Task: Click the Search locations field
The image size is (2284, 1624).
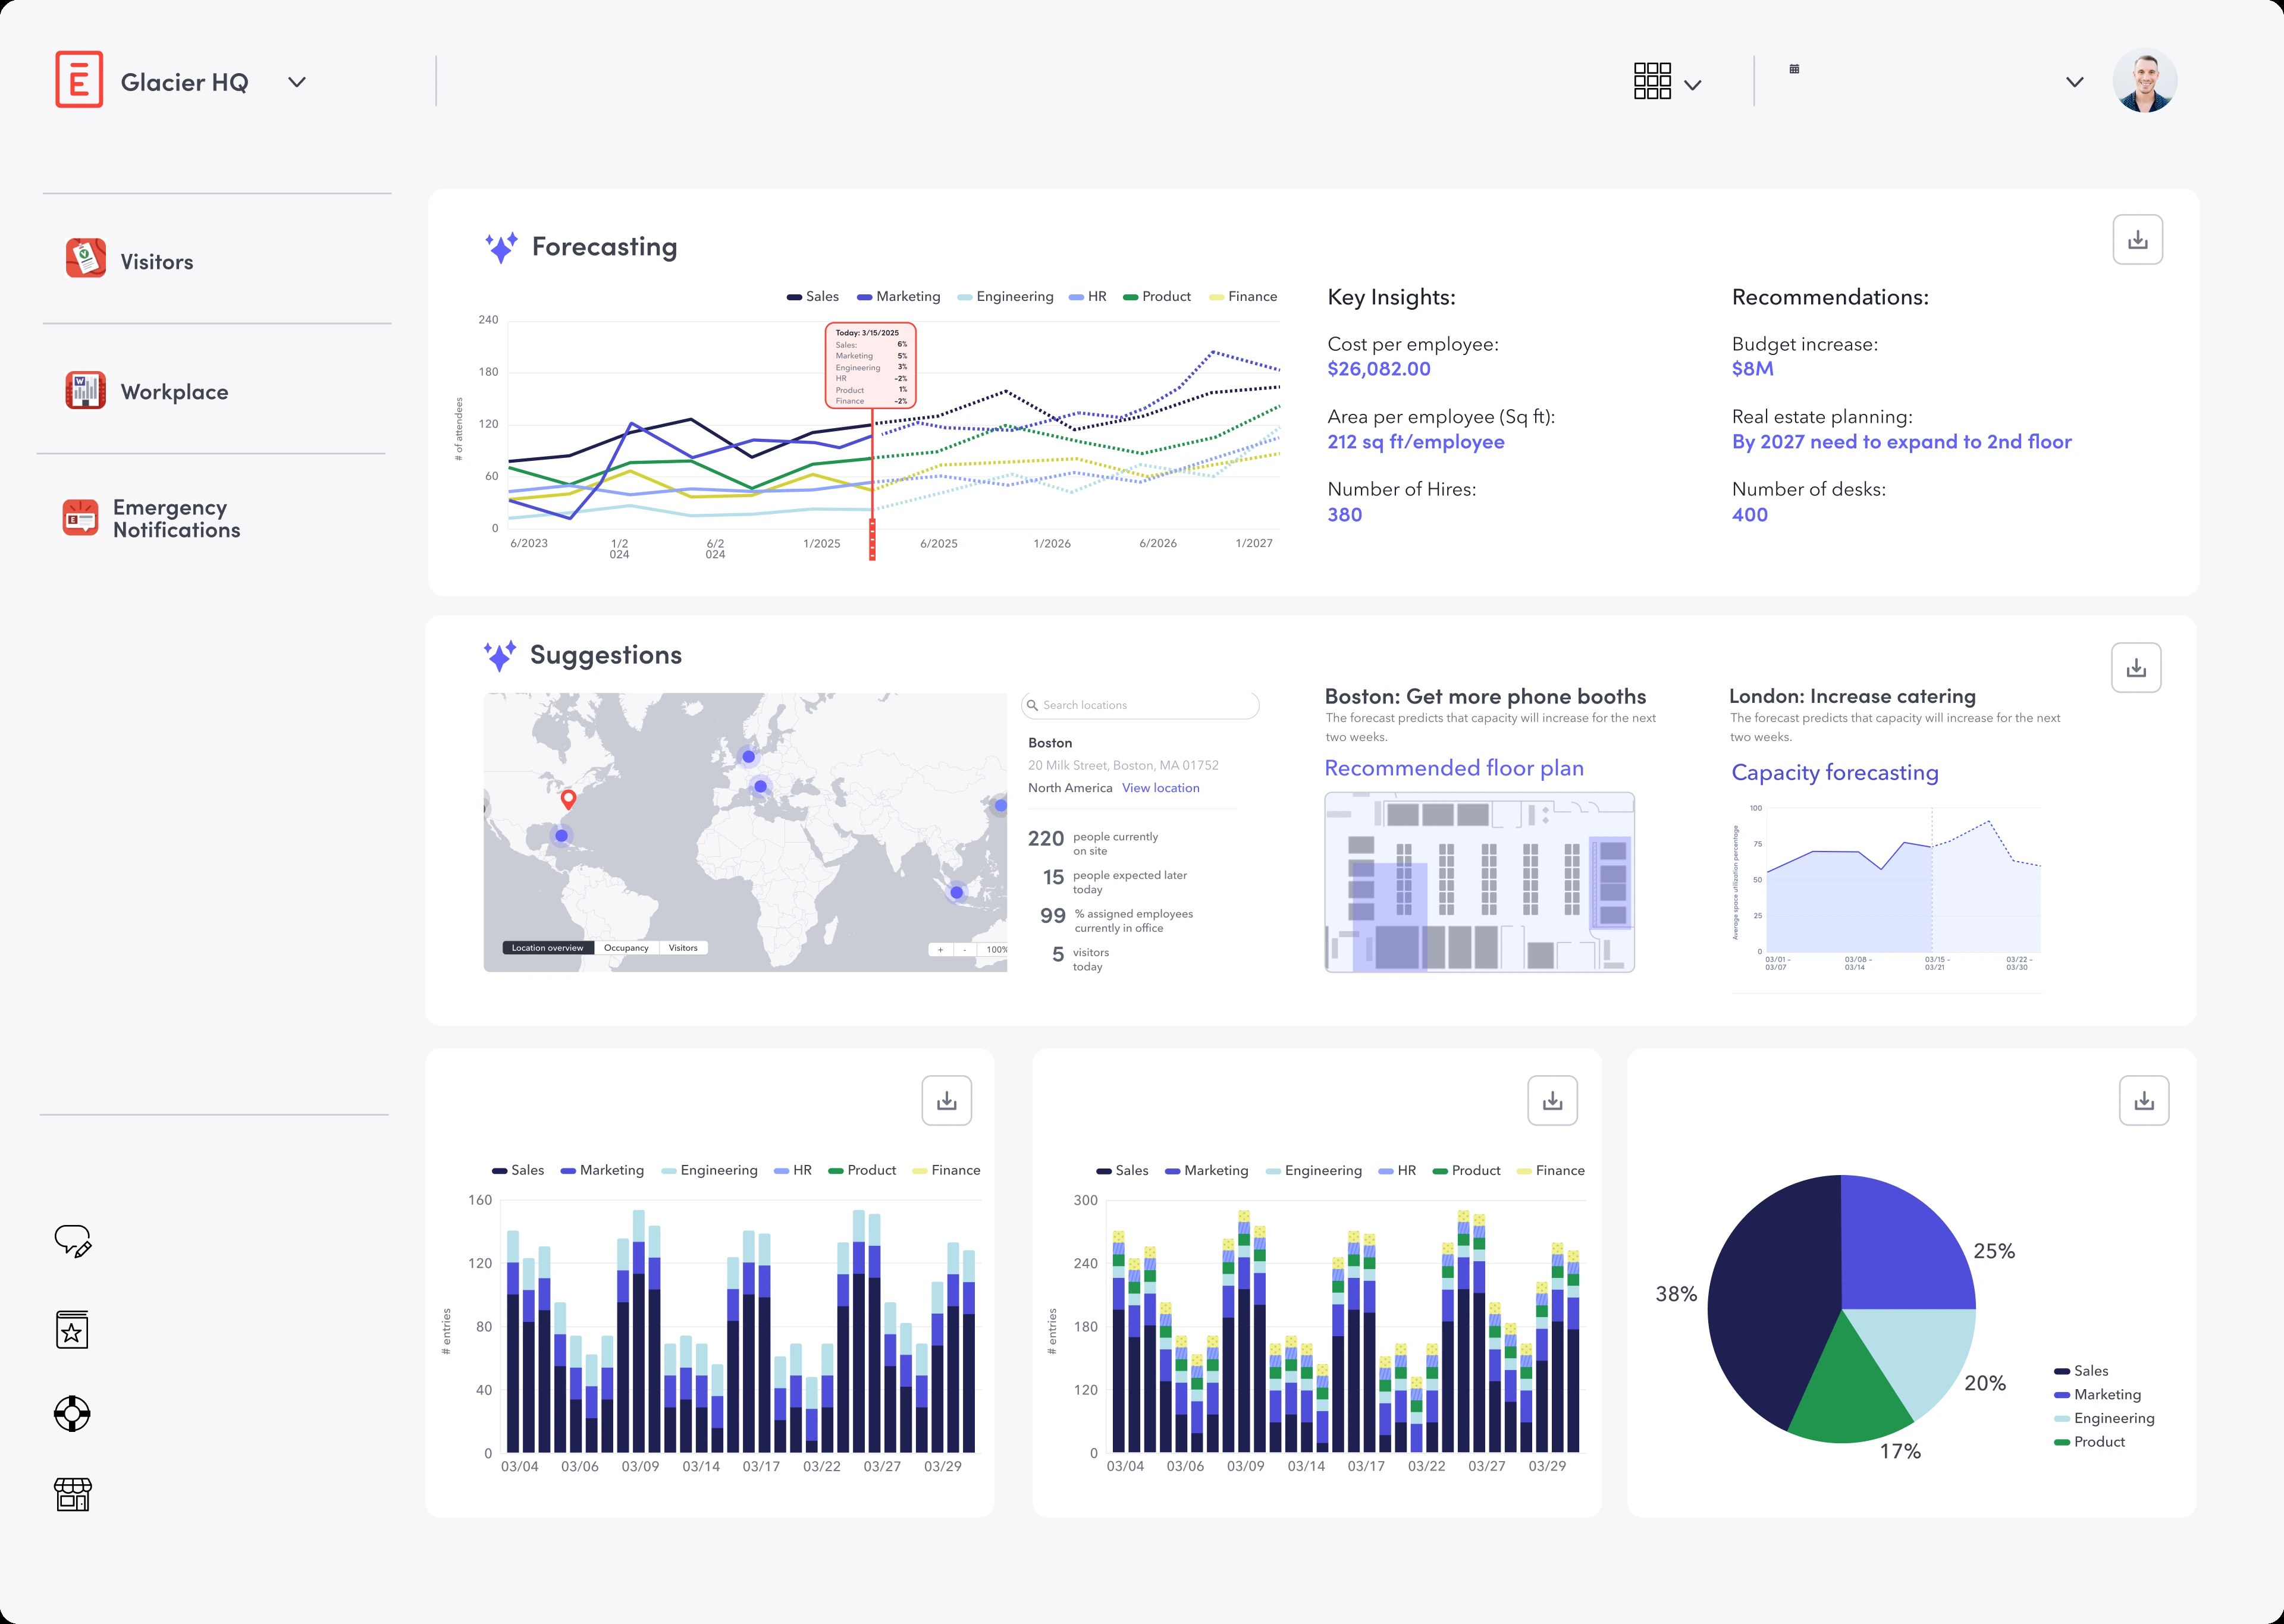Action: click(x=1140, y=705)
